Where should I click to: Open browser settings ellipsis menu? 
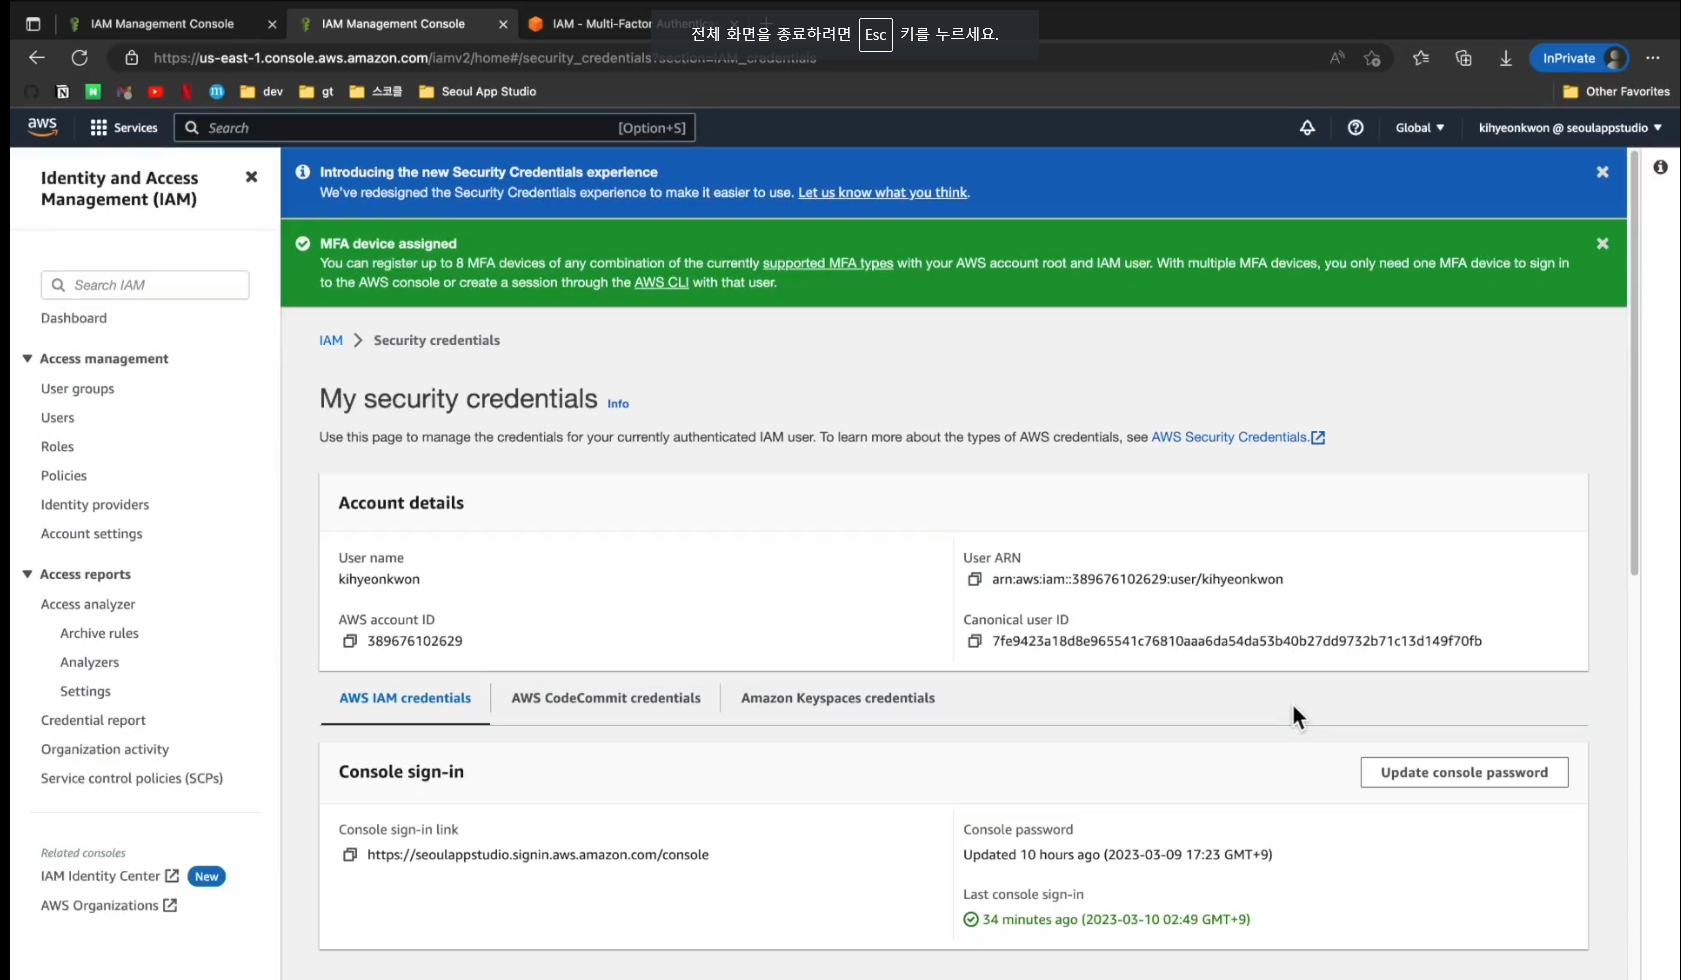(x=1653, y=58)
